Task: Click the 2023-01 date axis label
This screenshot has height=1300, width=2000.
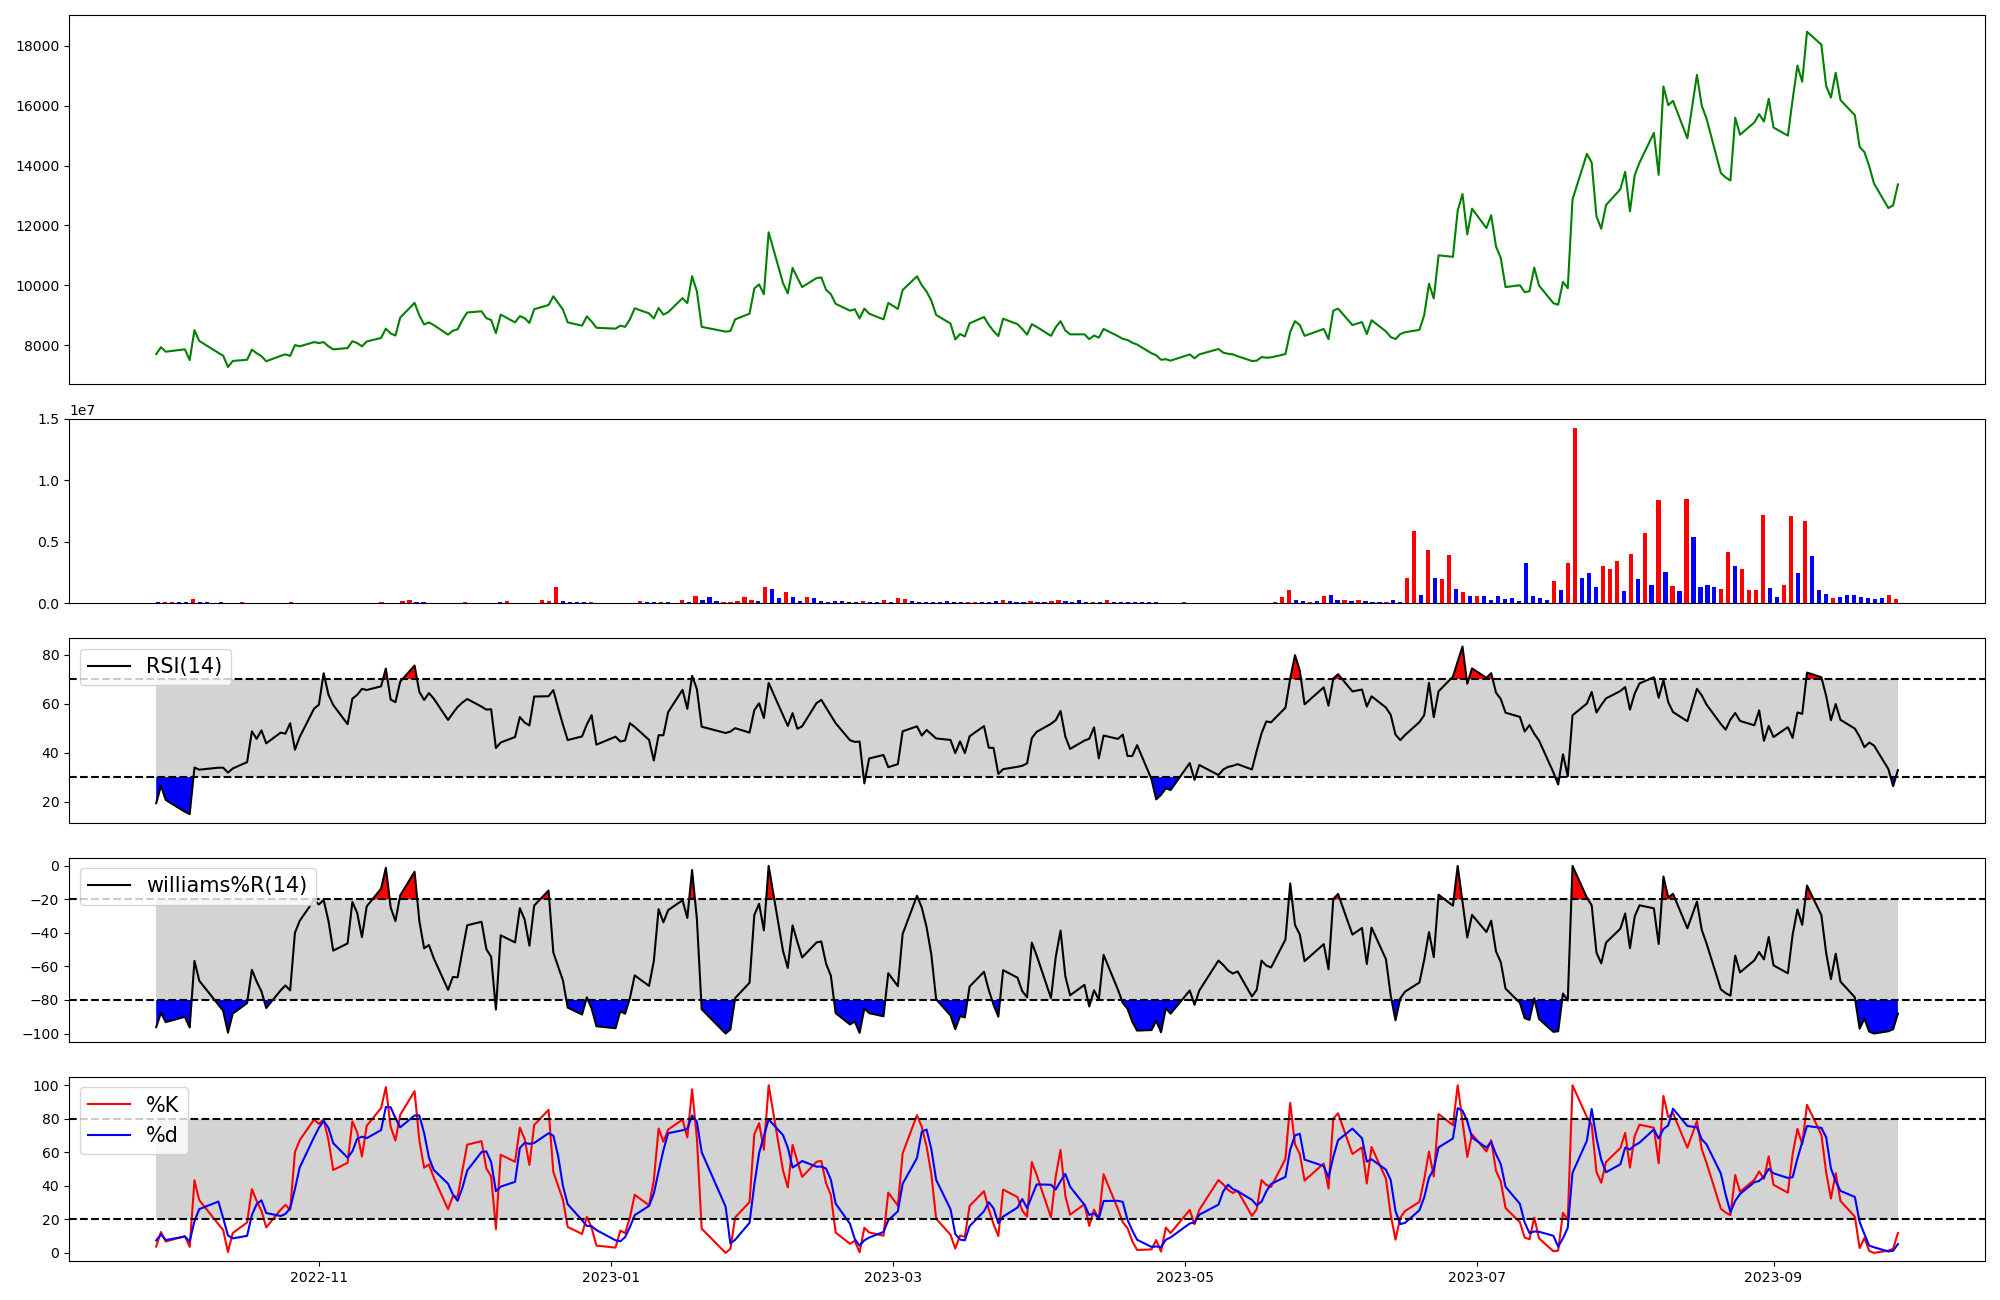Action: pos(610,1277)
